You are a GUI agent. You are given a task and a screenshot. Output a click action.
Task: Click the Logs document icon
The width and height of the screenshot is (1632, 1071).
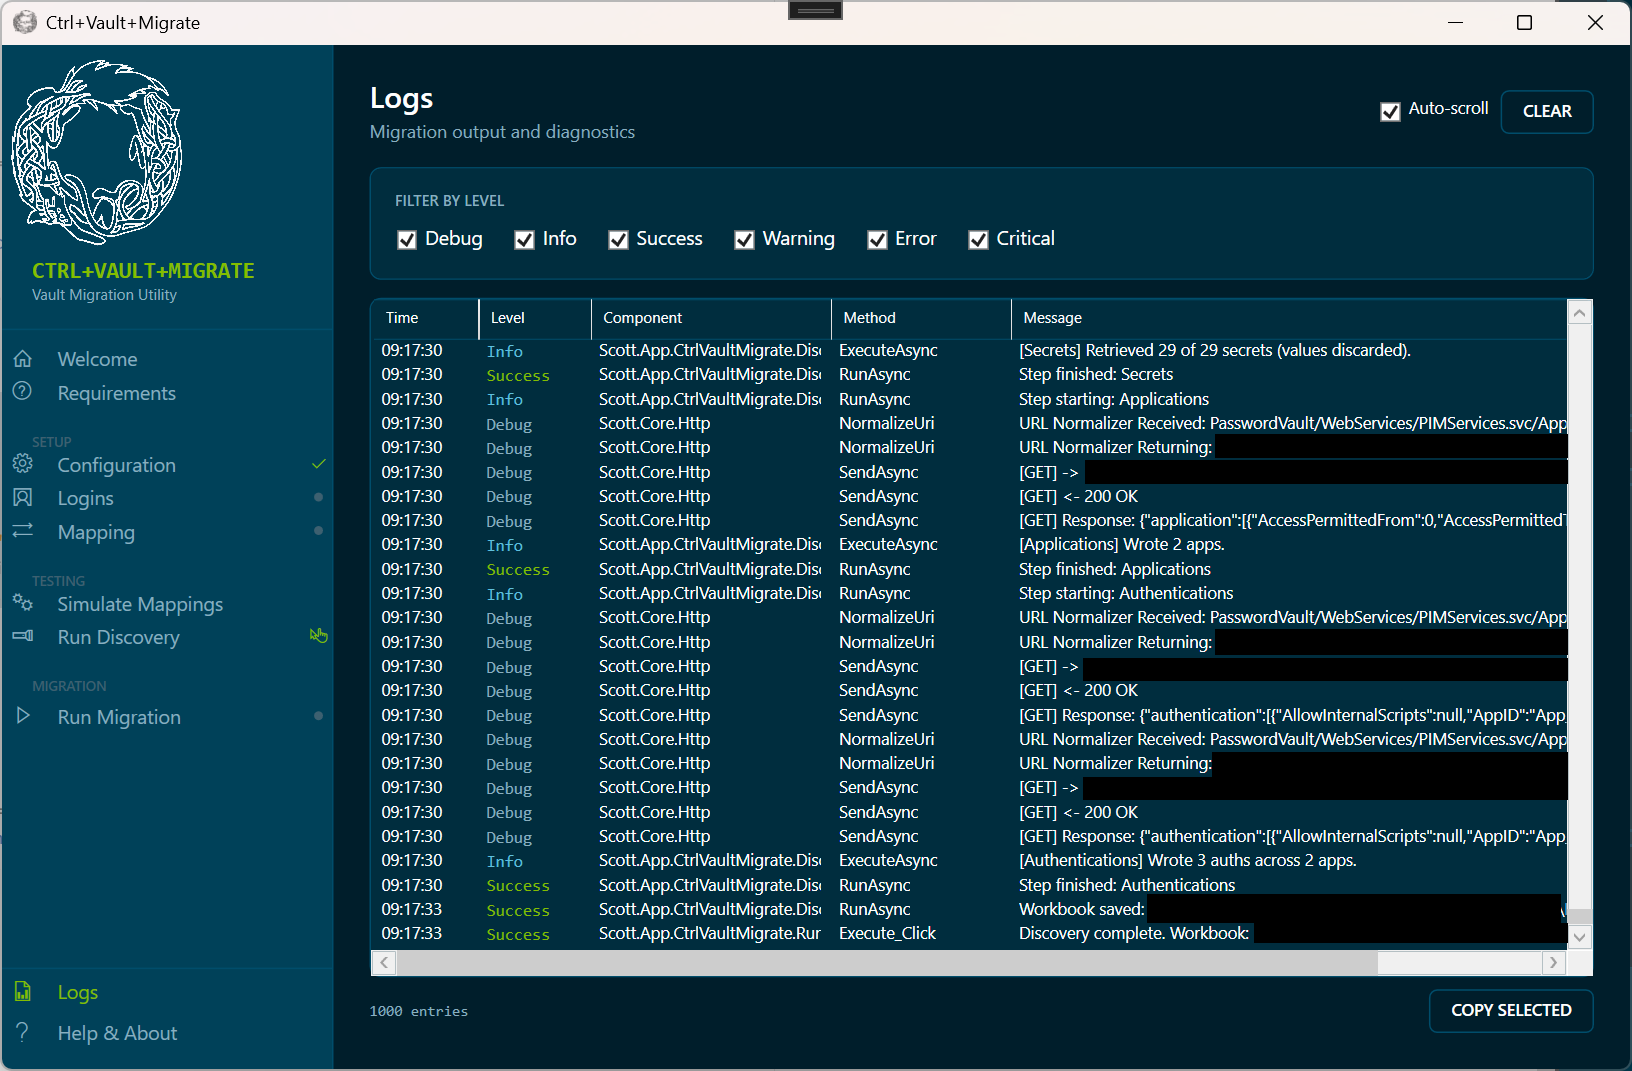[22, 991]
